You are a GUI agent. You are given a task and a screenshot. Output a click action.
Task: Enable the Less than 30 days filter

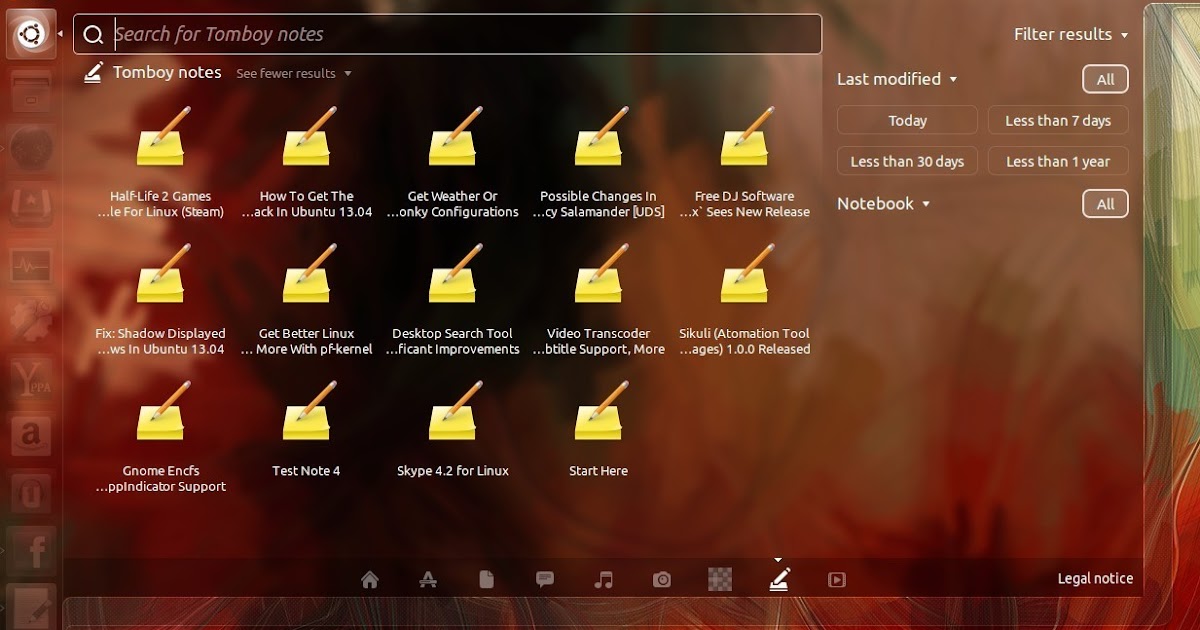906,161
